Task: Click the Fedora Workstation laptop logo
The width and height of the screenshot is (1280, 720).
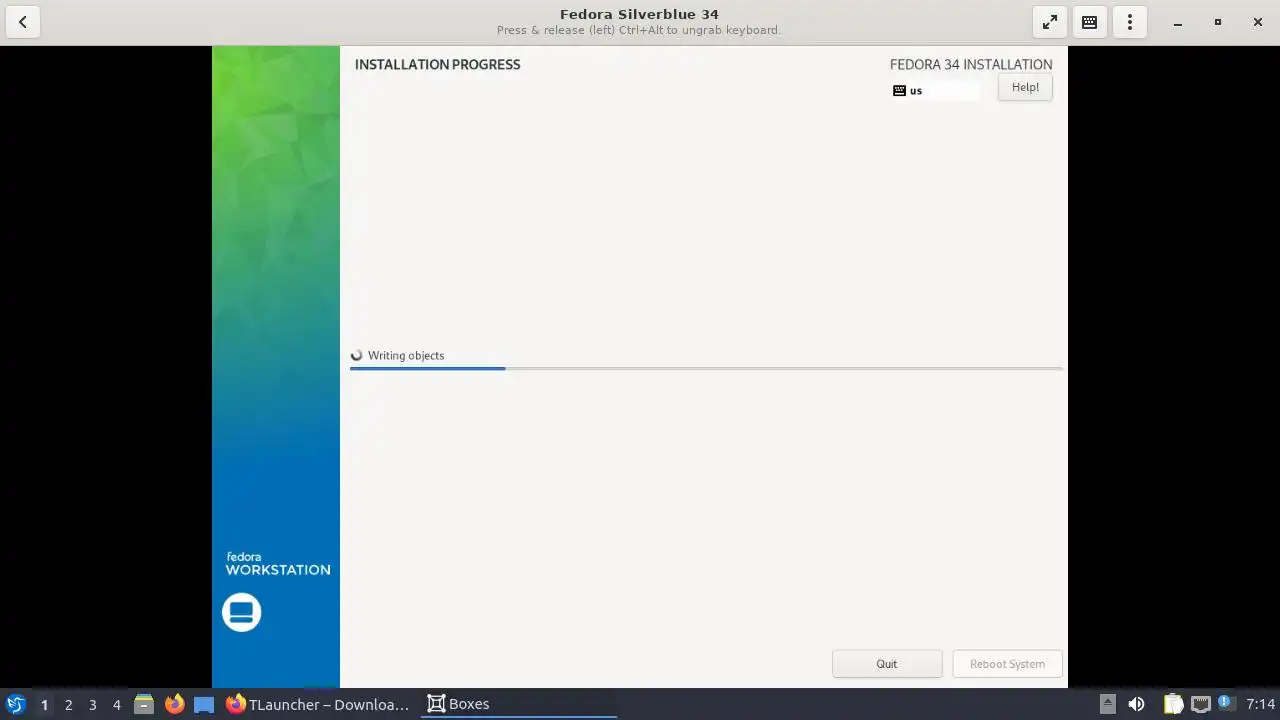Action: pos(241,612)
